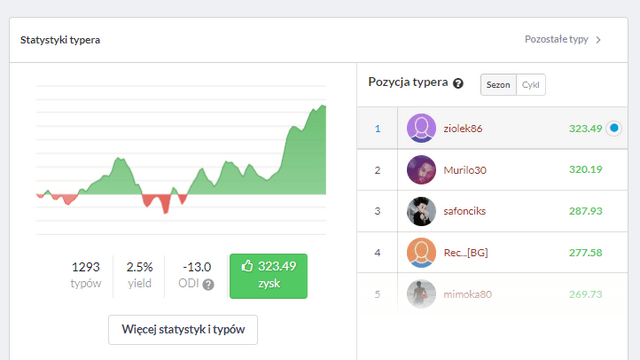
Task: Select the Sezon tab
Action: point(498,85)
